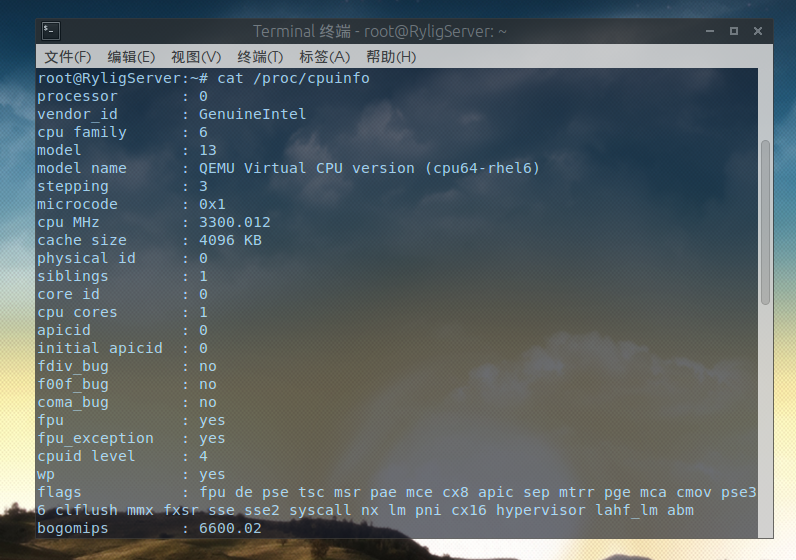796x560 pixels.
Task: Click the 'processor' label
Action: [x=77, y=96]
